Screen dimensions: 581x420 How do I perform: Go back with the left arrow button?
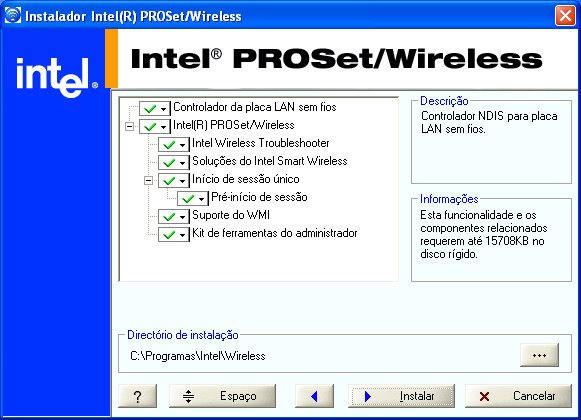314,396
